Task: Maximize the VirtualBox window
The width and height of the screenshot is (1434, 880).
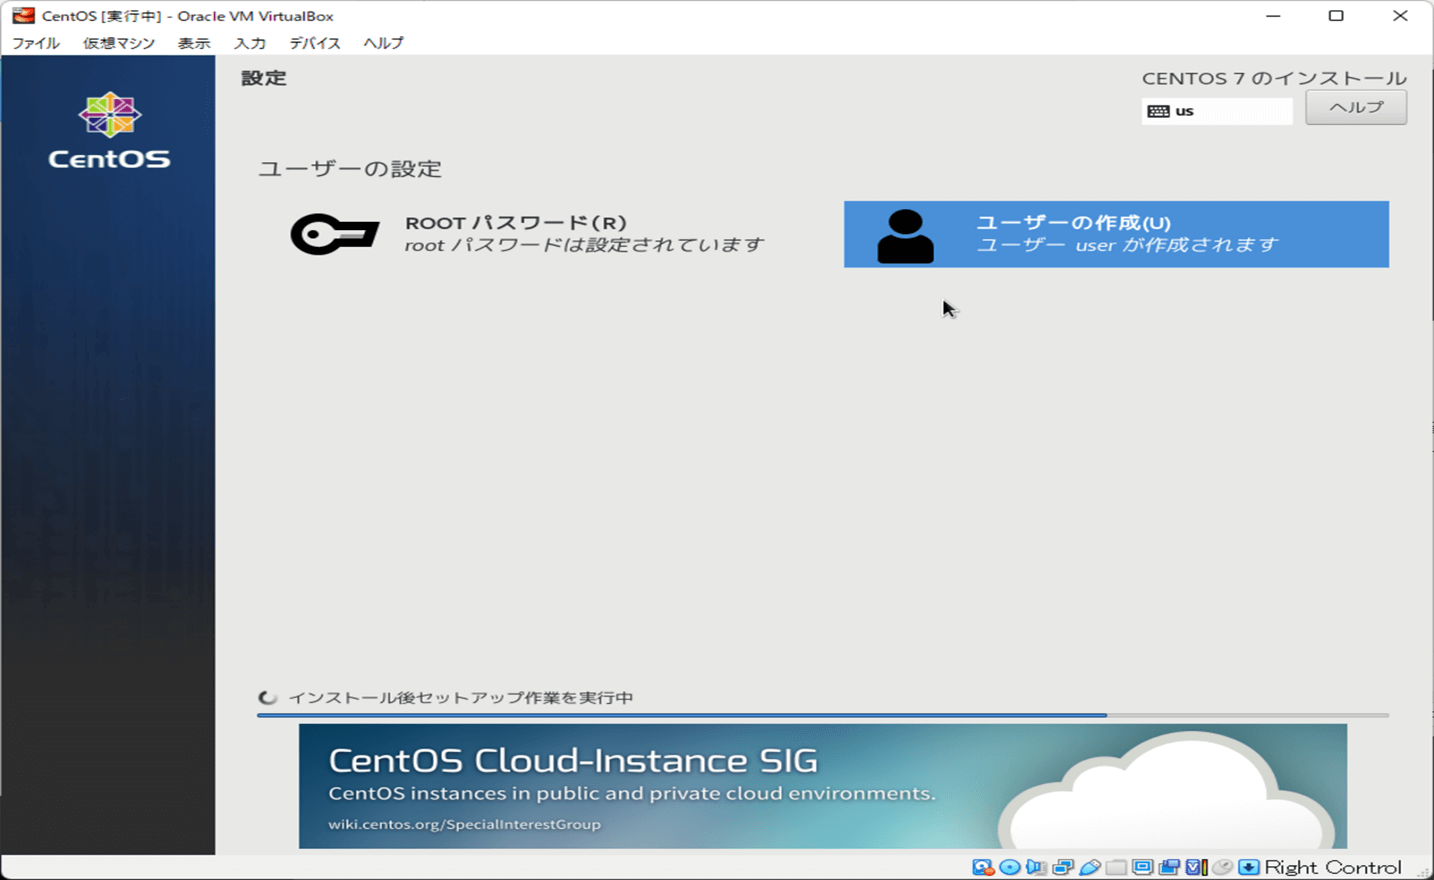Action: [x=1336, y=16]
